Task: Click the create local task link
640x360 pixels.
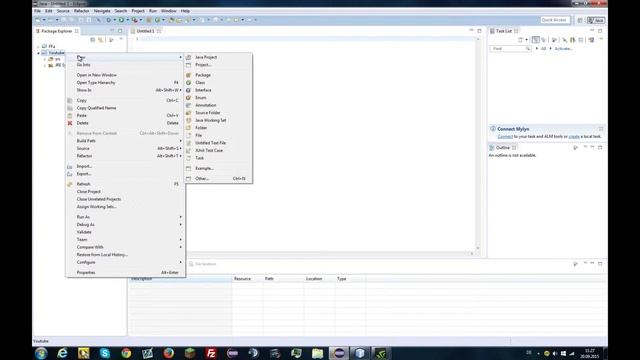Action: (x=574, y=136)
